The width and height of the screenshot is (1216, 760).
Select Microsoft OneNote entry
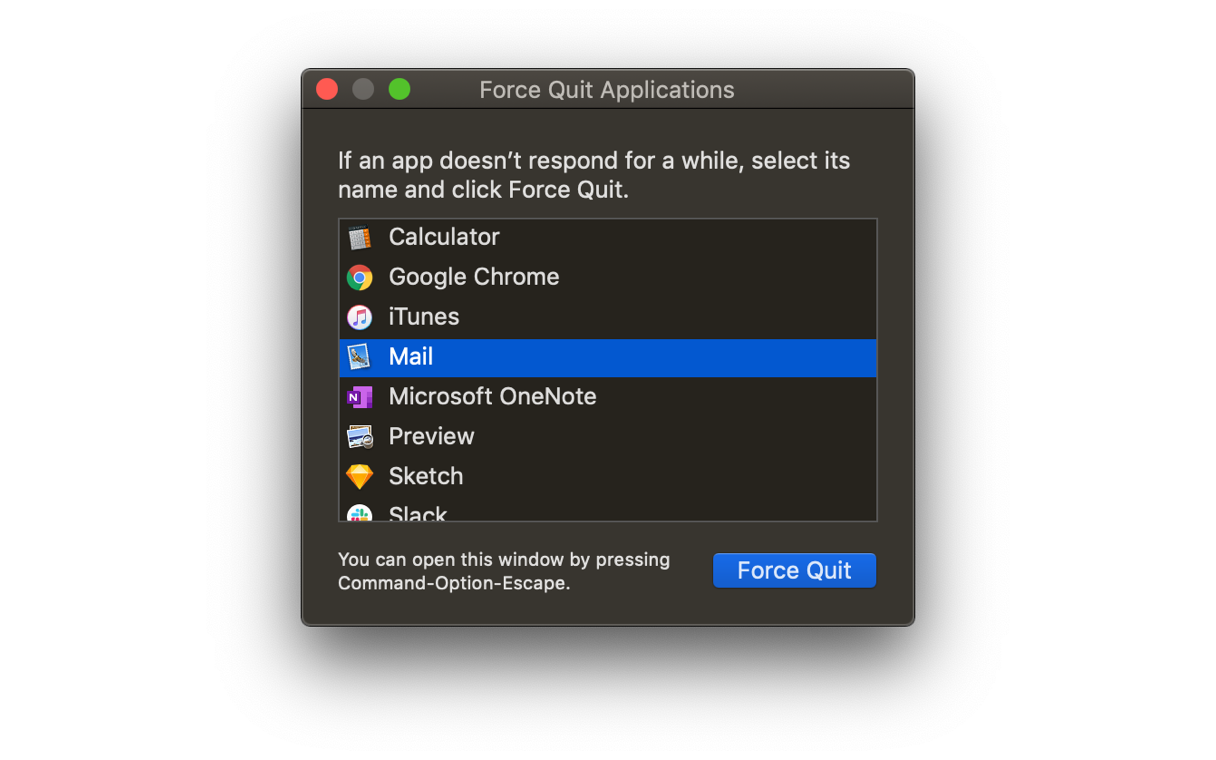(492, 397)
